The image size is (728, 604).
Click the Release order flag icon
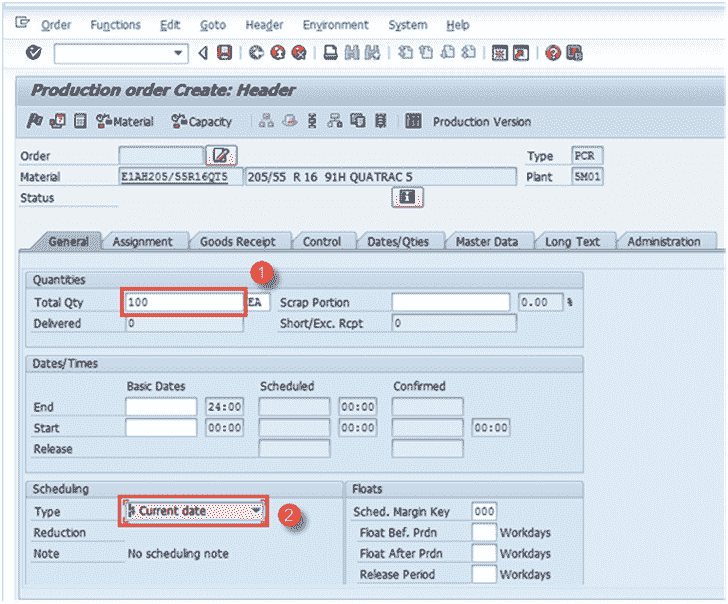pyautogui.click(x=34, y=121)
